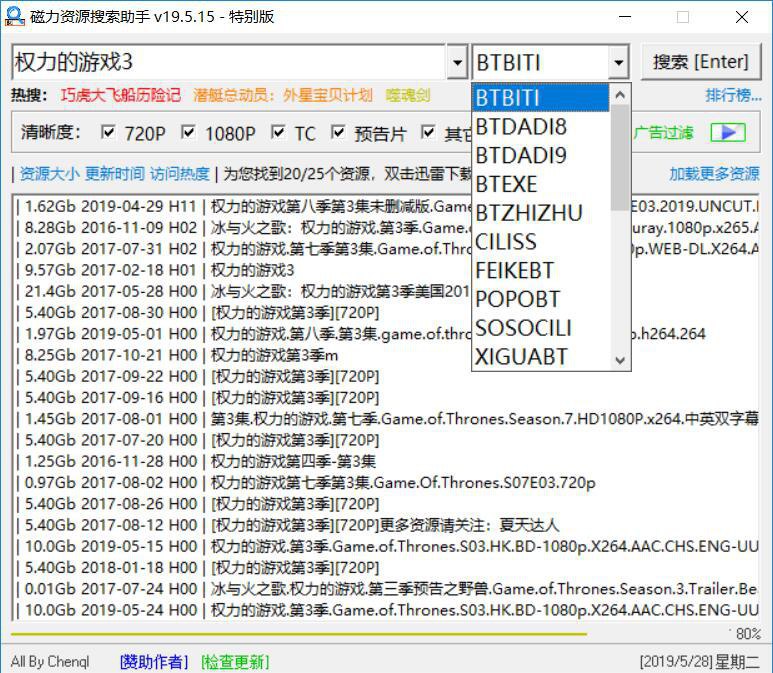Click the 80% progress label
The image size is (773, 673).
(748, 634)
